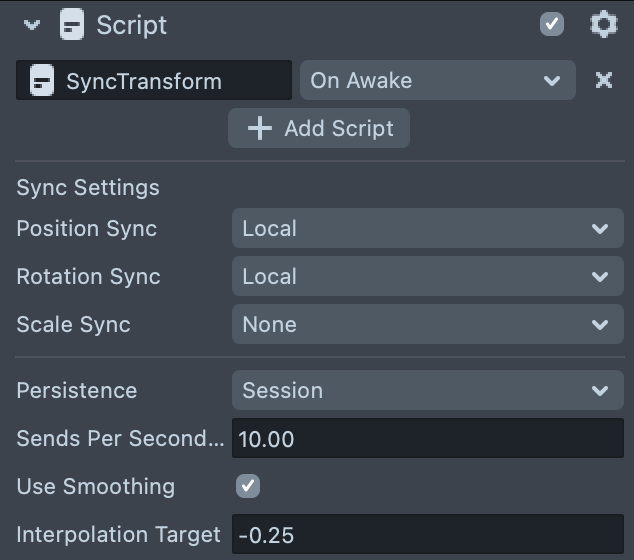Open the Position Sync dropdown
The width and height of the screenshot is (634, 560).
click(x=427, y=229)
